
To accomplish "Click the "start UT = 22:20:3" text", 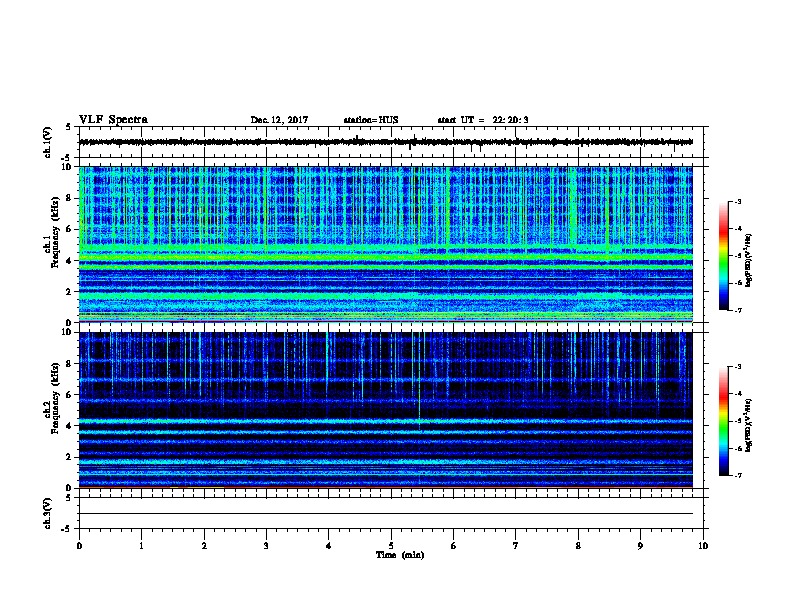I will click(x=483, y=120).
